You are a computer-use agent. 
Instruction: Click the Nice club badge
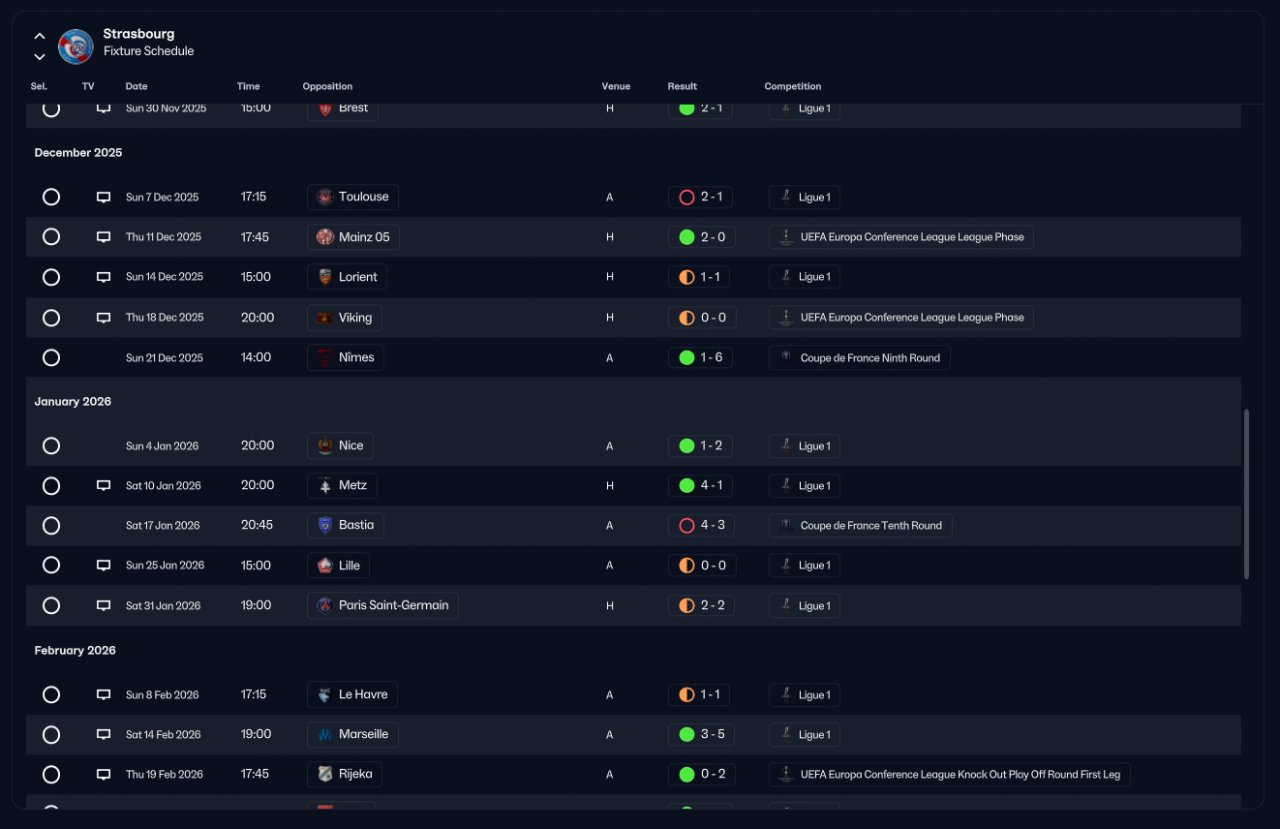point(324,446)
